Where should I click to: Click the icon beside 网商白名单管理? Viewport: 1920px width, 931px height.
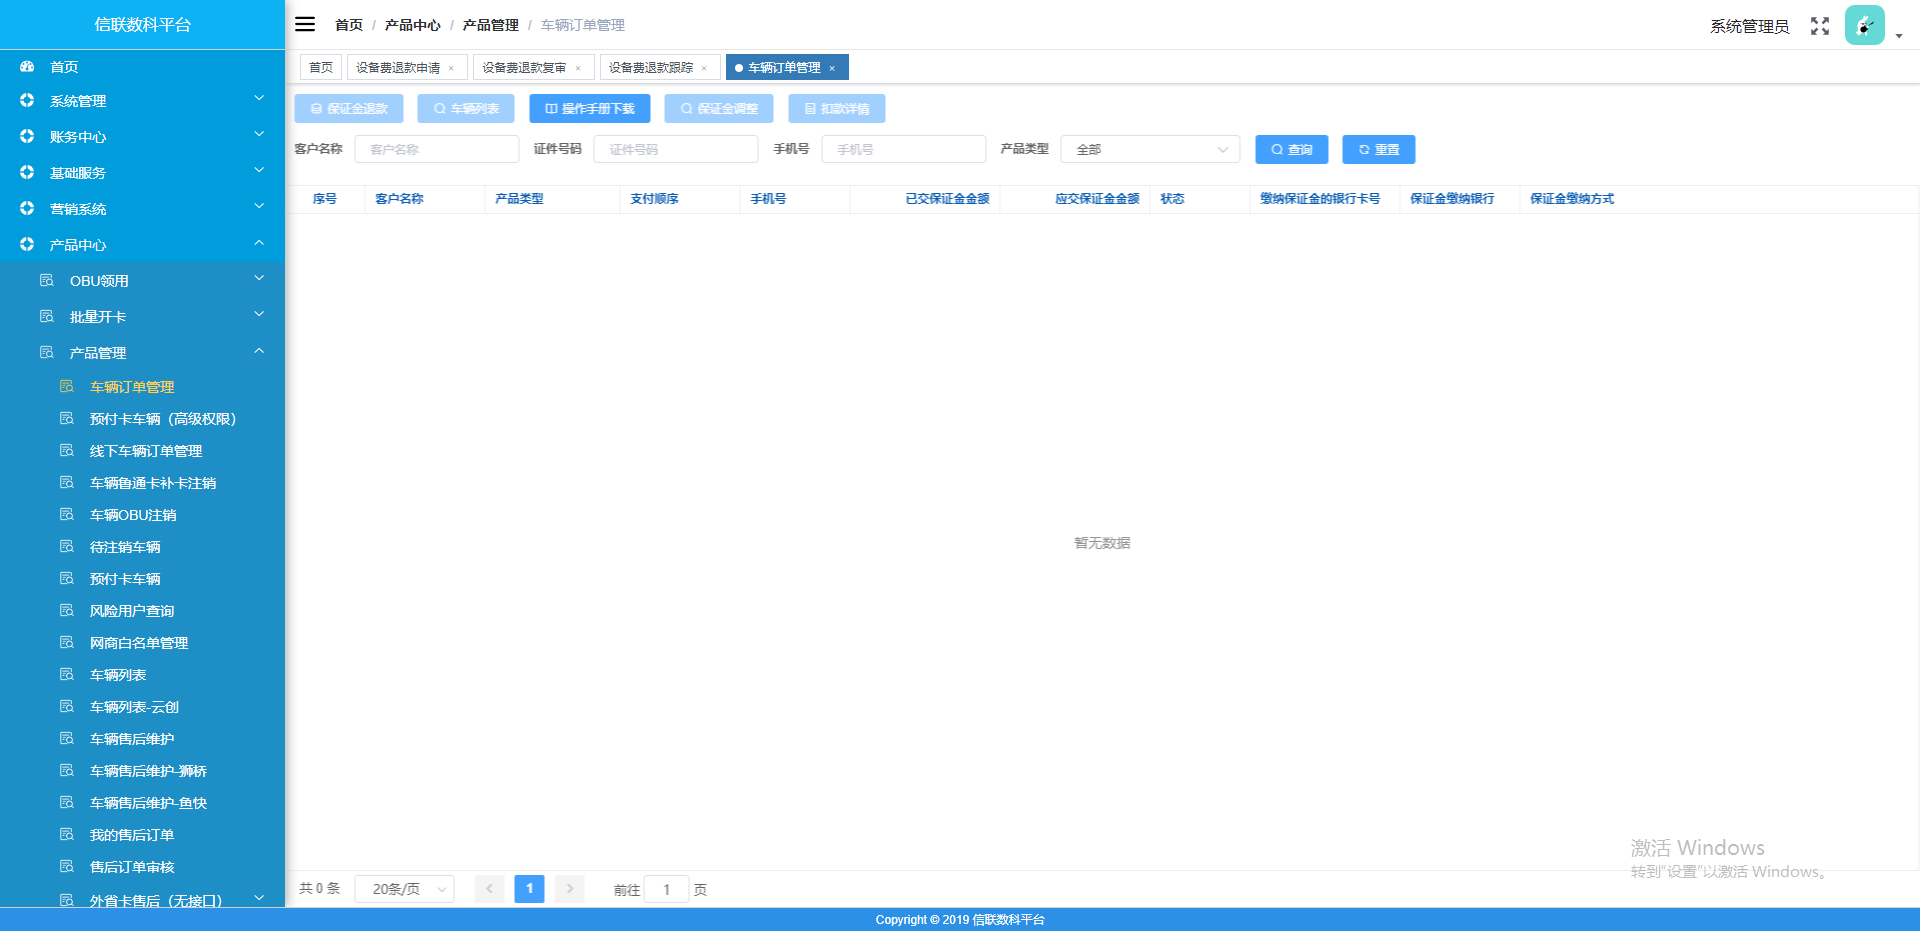click(x=67, y=642)
